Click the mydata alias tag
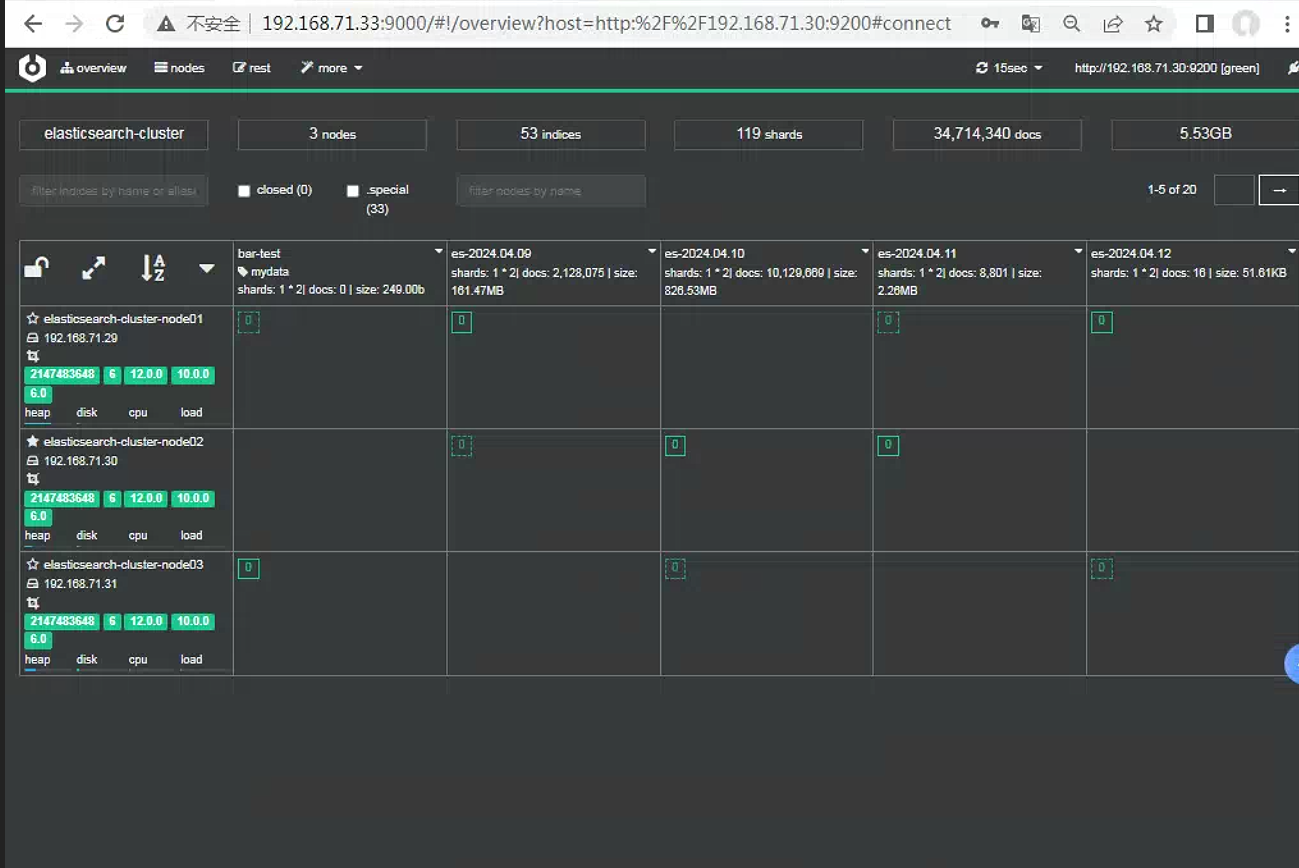 pos(263,272)
